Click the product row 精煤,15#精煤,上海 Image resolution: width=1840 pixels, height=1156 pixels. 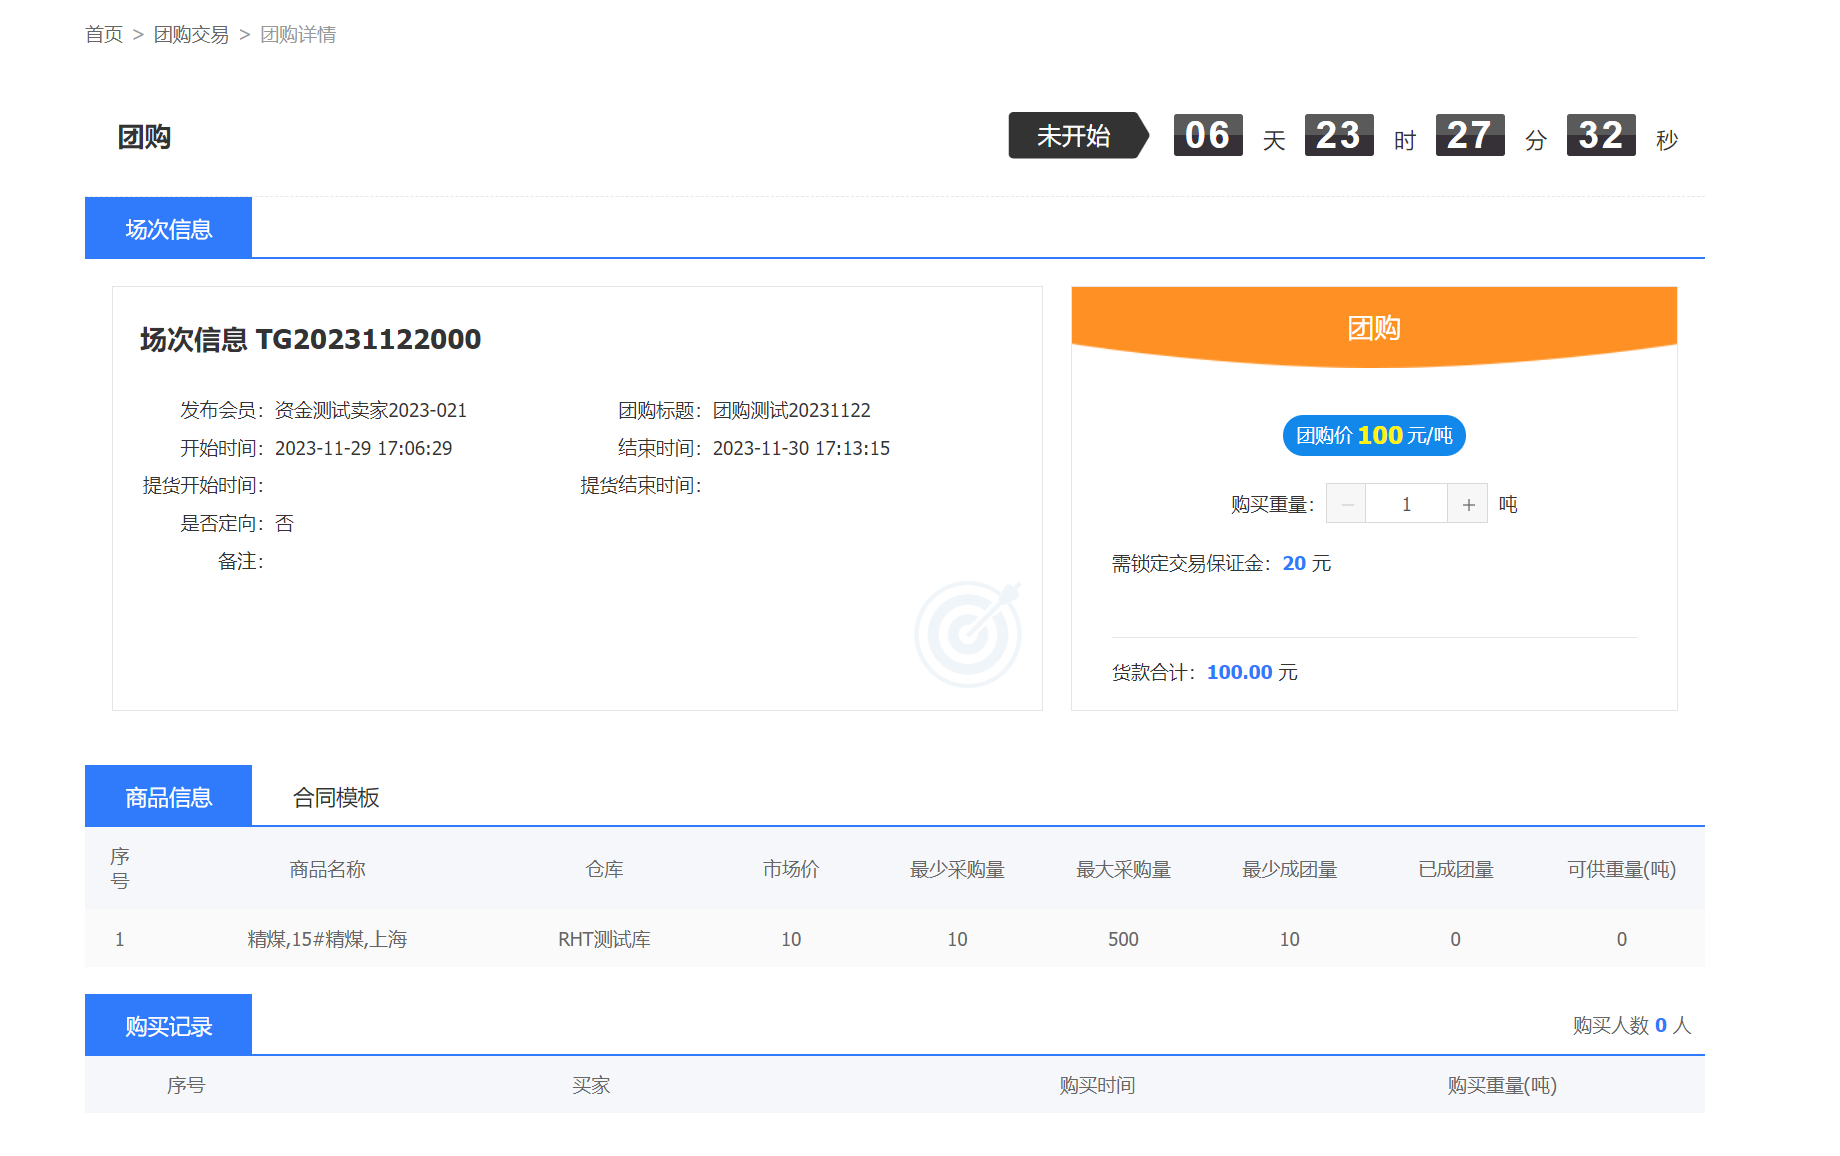tap(327, 939)
